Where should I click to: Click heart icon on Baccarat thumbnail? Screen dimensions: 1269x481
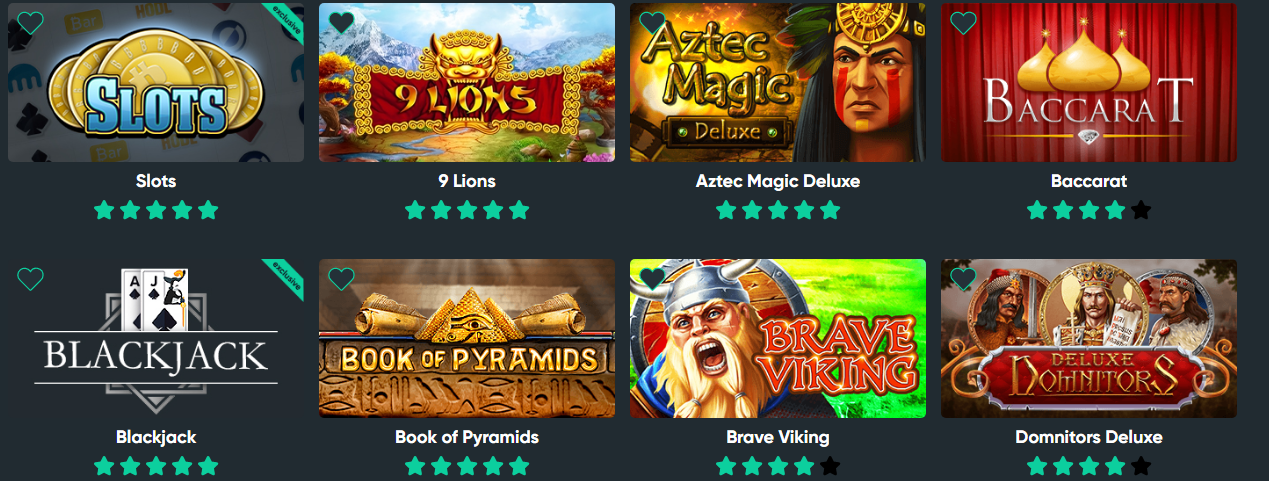tap(963, 23)
